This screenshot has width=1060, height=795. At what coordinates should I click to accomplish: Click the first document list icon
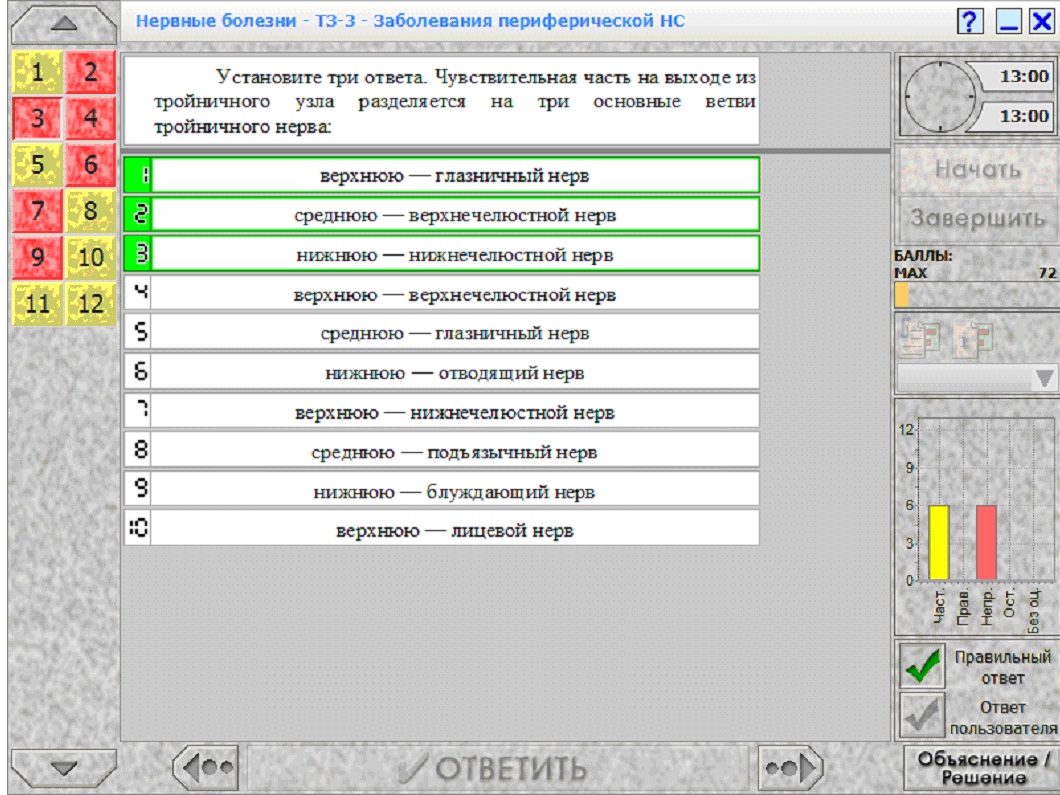920,337
